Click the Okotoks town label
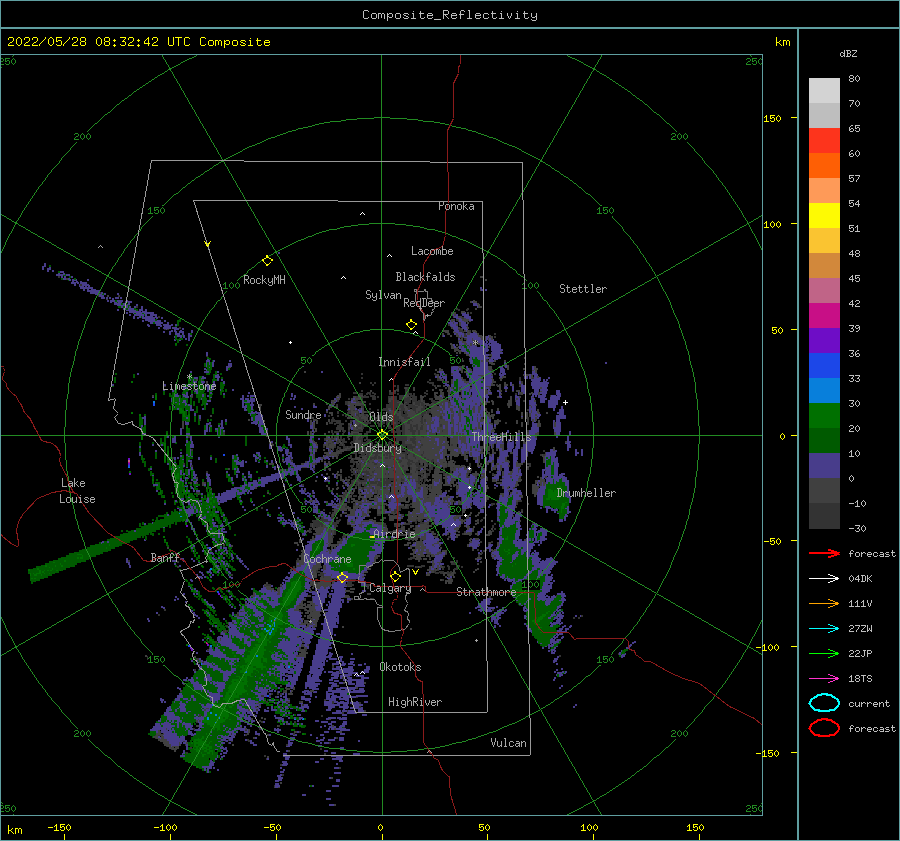The image size is (900, 841). coord(400,667)
